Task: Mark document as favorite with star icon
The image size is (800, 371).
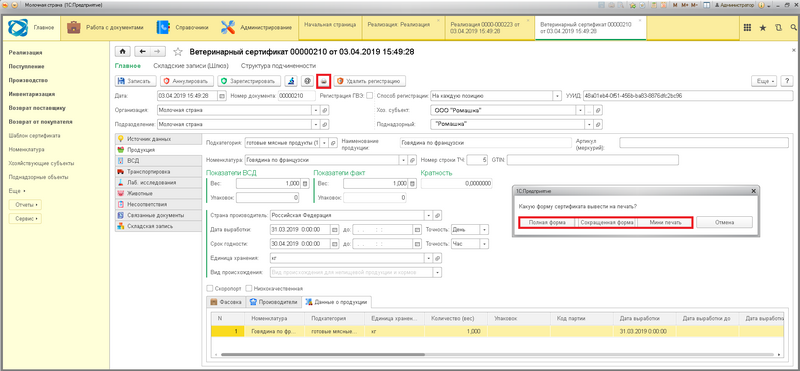Action: (x=178, y=52)
